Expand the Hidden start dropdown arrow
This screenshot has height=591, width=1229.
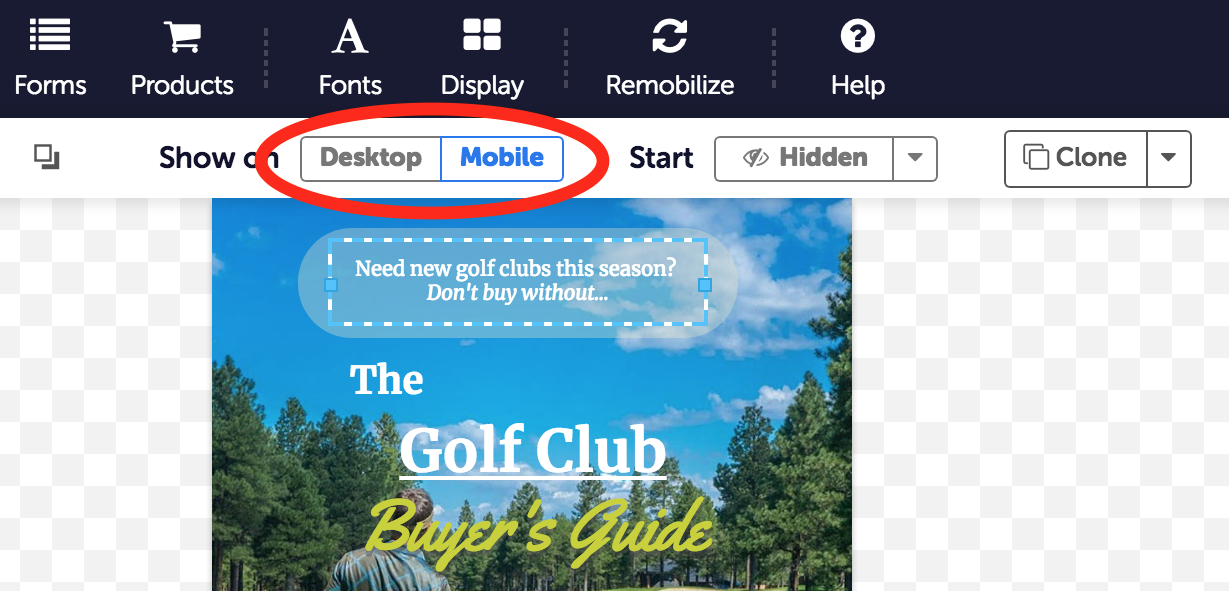pyautogui.click(x=914, y=158)
